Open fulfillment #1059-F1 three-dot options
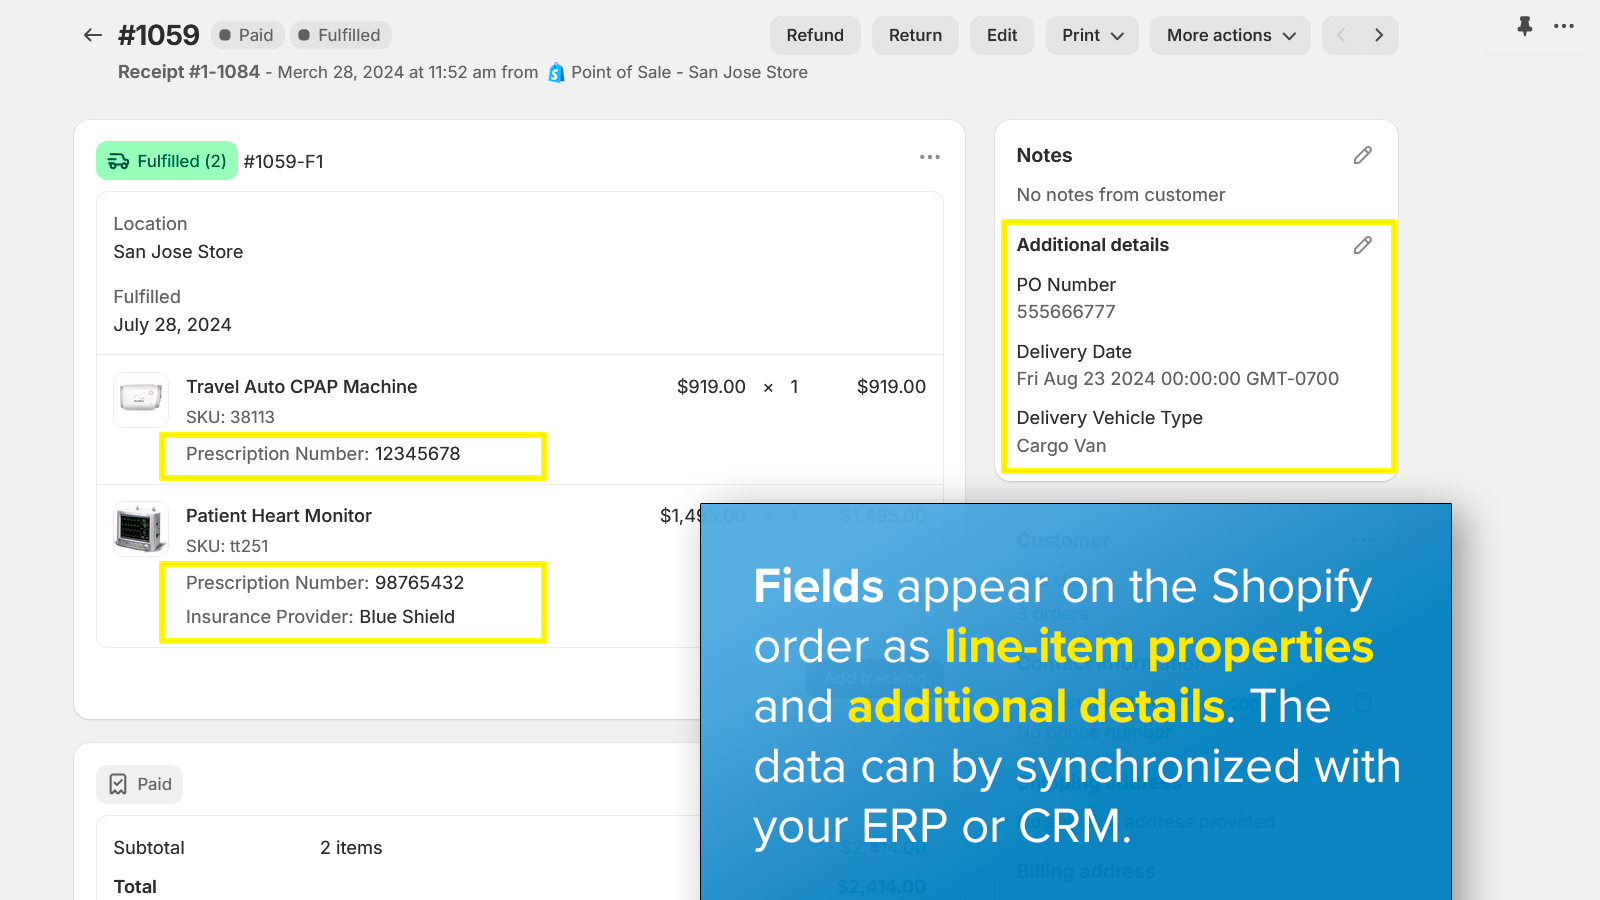 (929, 157)
